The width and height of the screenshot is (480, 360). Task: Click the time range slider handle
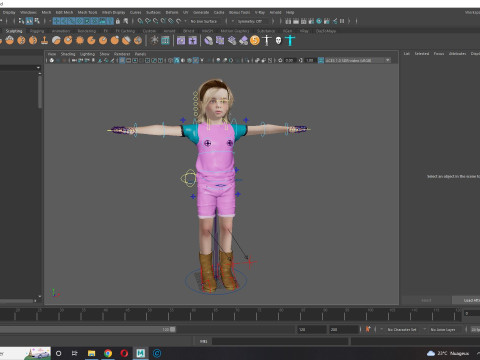(x=173, y=329)
